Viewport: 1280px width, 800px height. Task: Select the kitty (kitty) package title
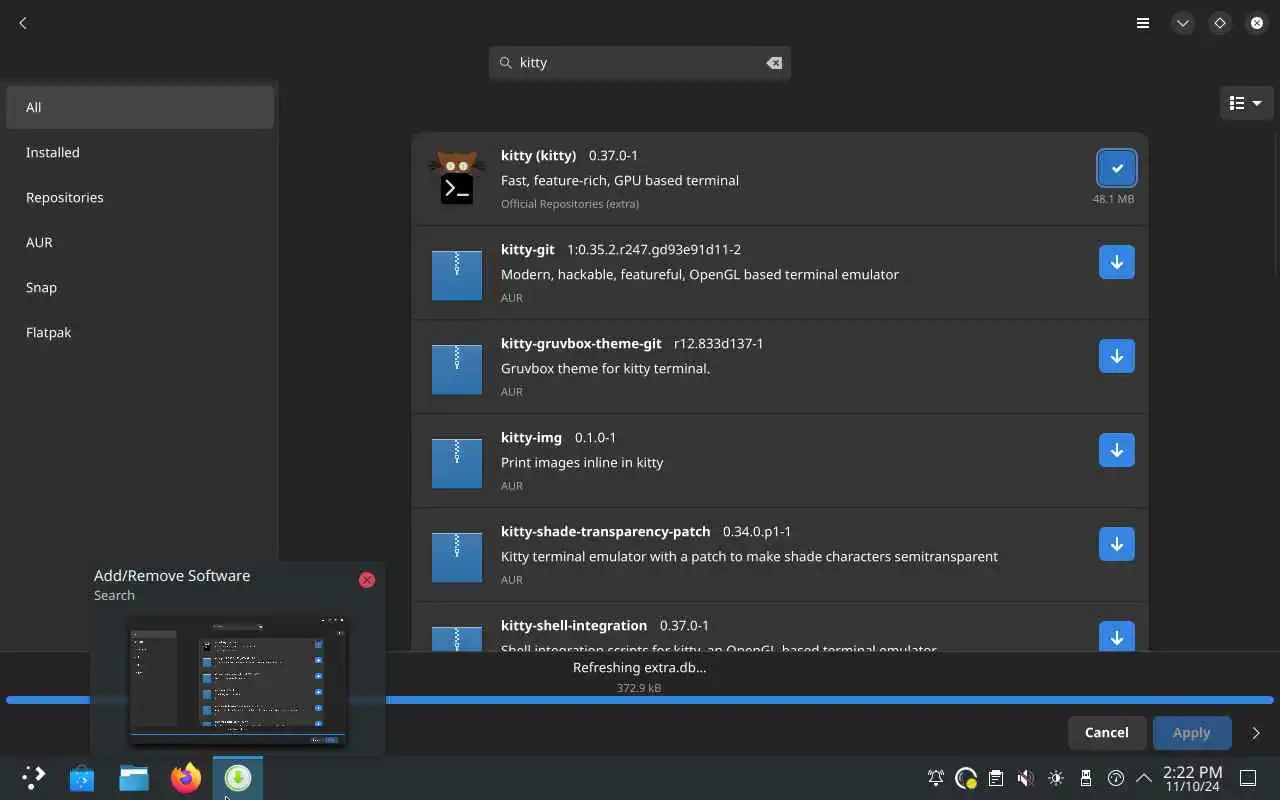coord(538,155)
